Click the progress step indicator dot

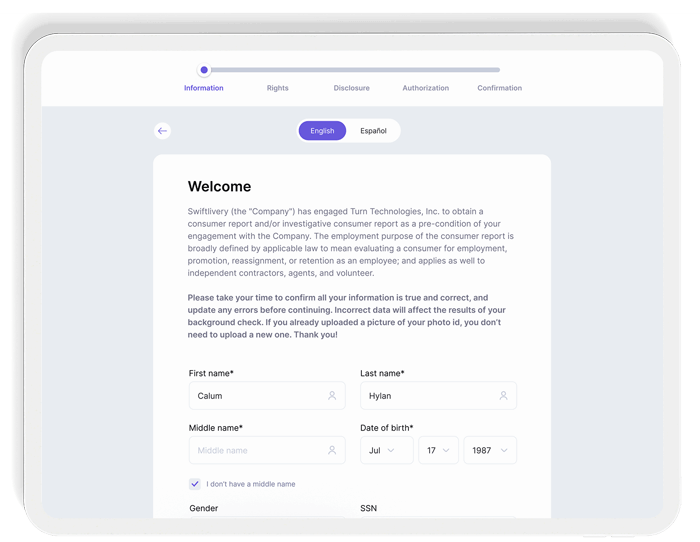click(204, 70)
